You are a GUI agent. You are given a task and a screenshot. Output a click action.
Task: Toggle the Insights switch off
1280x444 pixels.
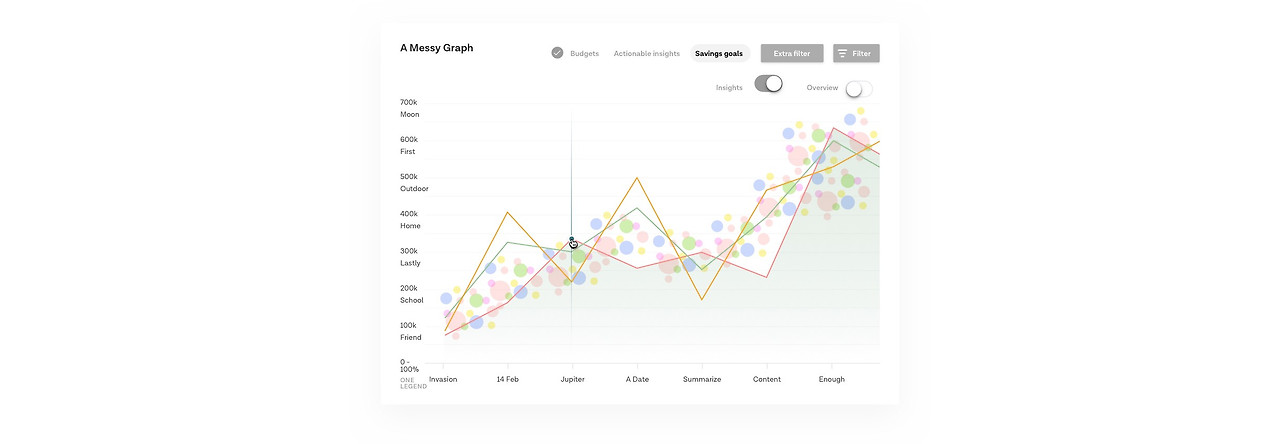769,84
